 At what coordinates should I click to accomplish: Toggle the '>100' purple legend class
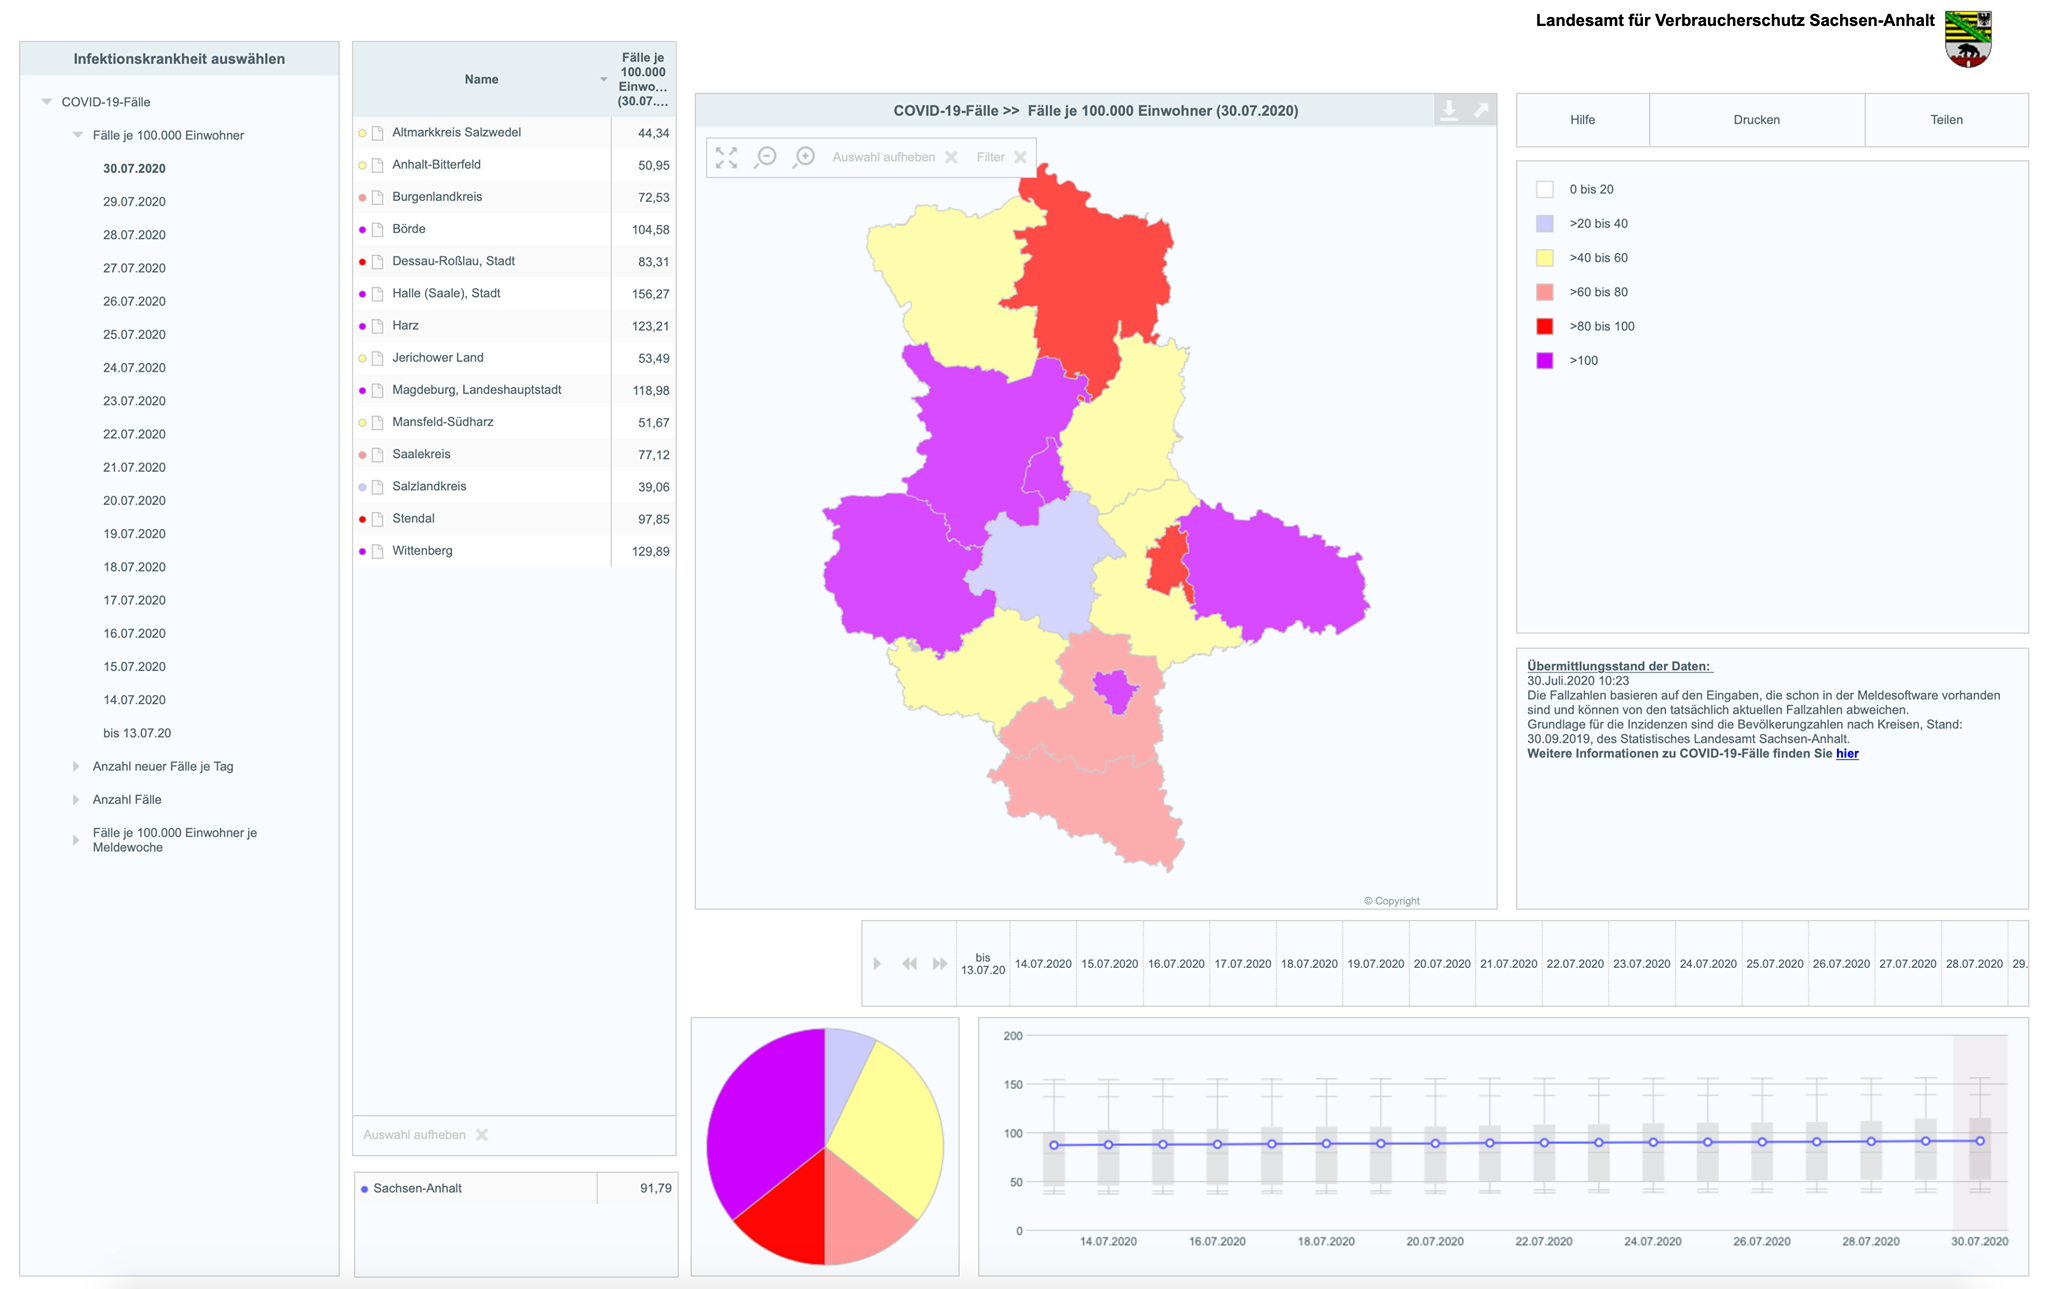point(1545,360)
